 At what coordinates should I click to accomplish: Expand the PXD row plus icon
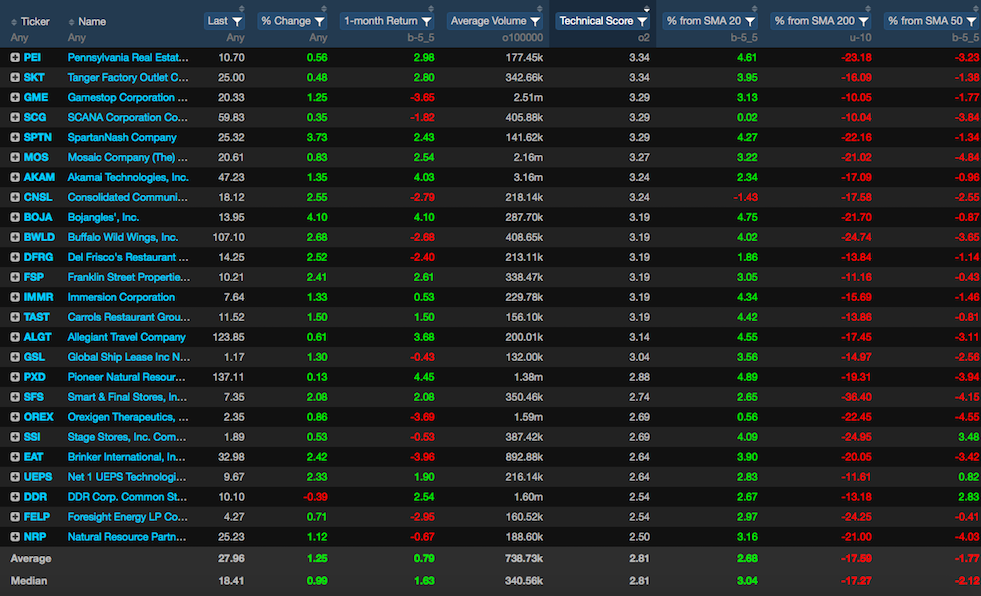(15, 377)
